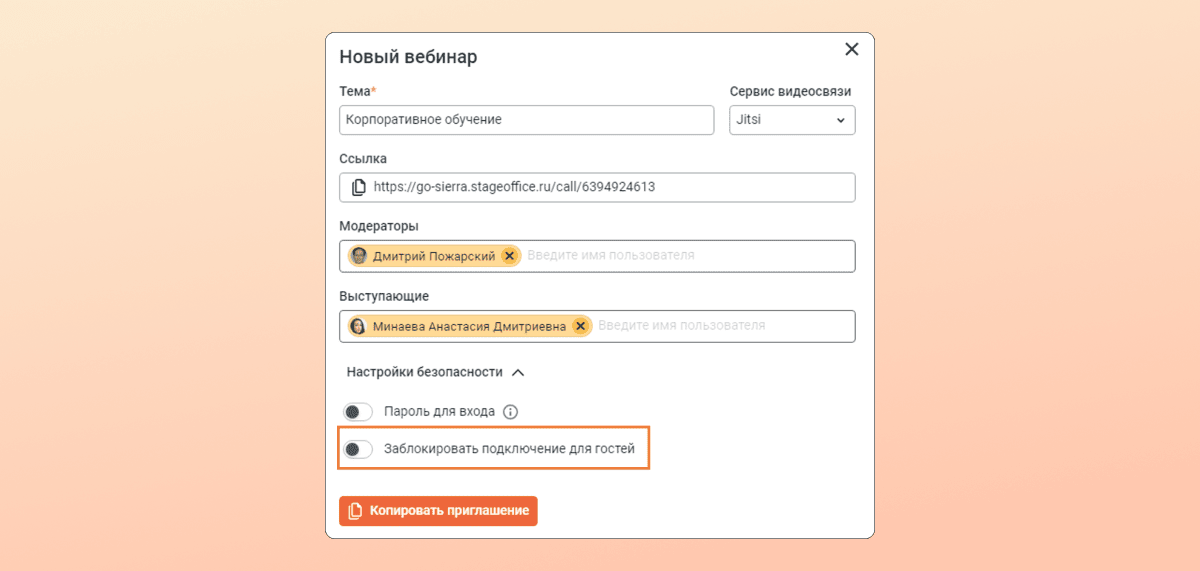Close the Новый вебинар dialog
The width and height of the screenshot is (1200, 571).
[x=852, y=49]
